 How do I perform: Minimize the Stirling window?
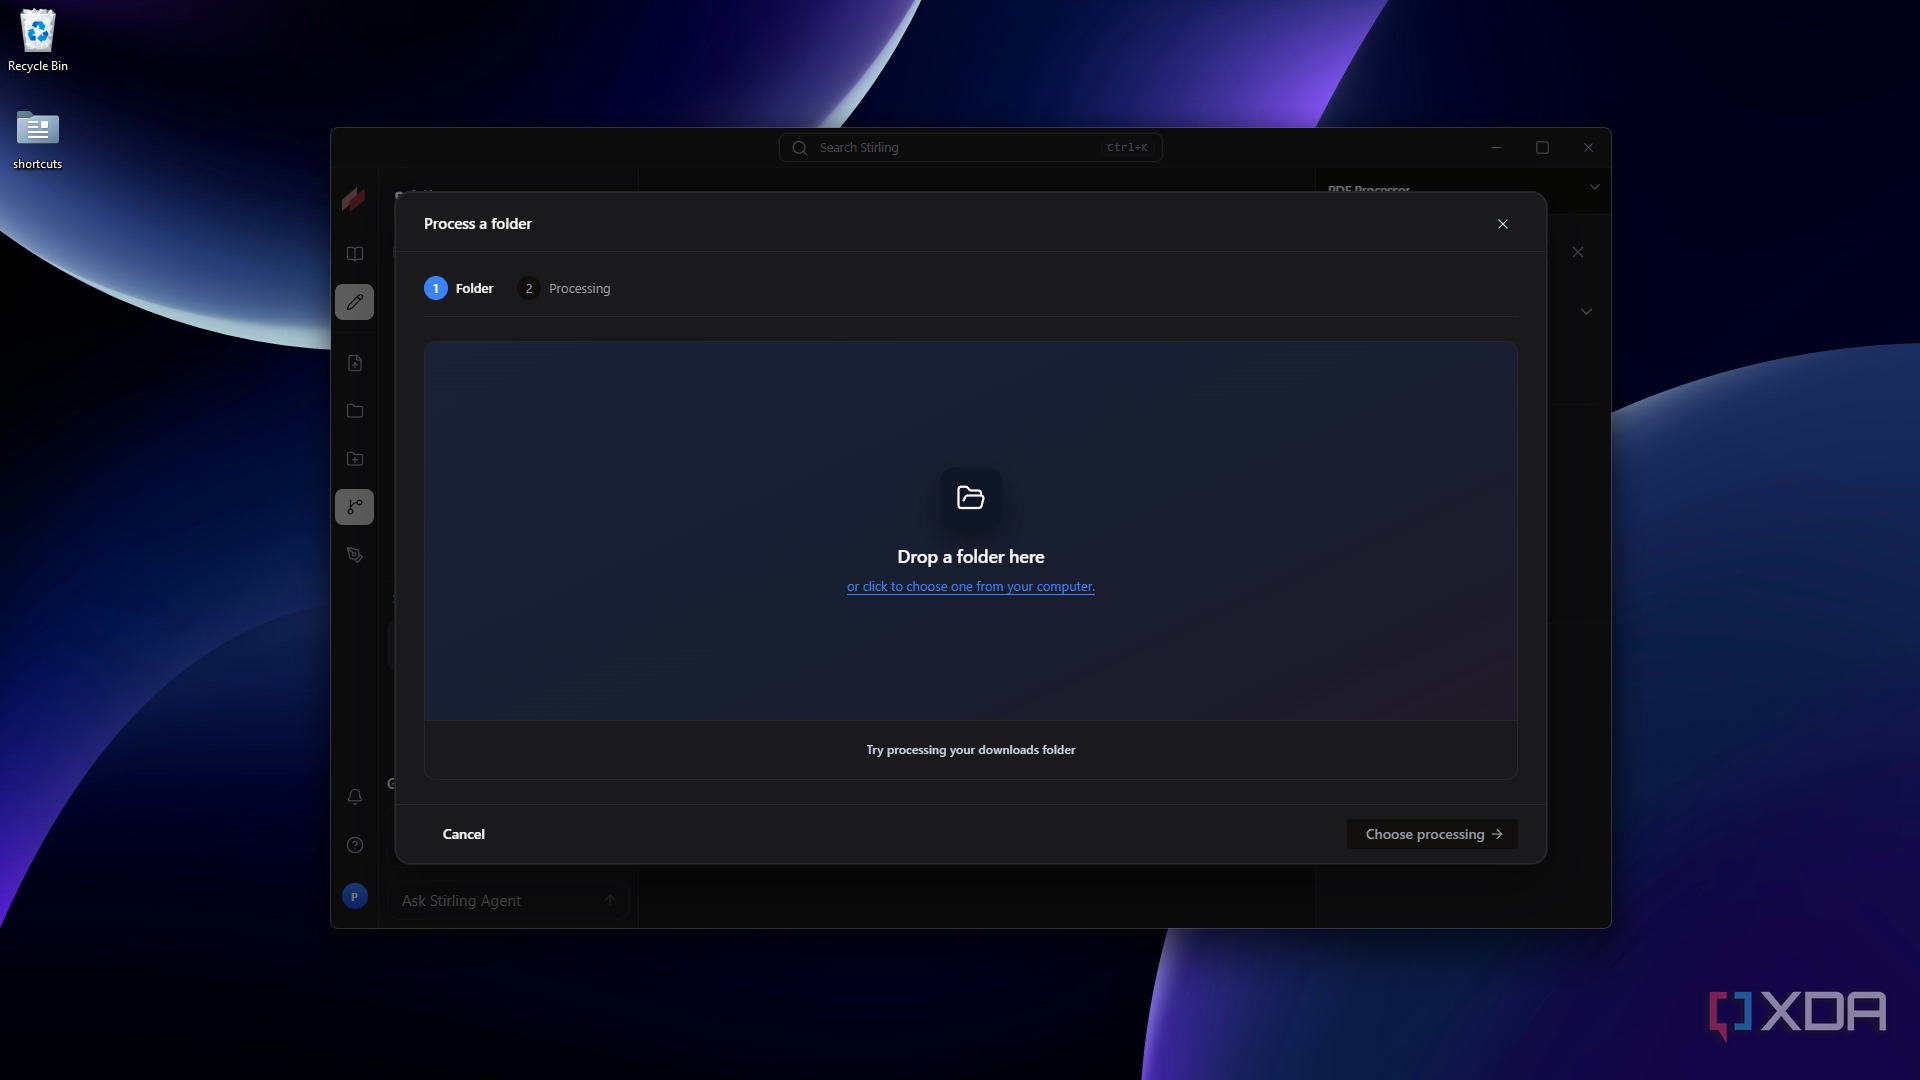pyautogui.click(x=1497, y=148)
